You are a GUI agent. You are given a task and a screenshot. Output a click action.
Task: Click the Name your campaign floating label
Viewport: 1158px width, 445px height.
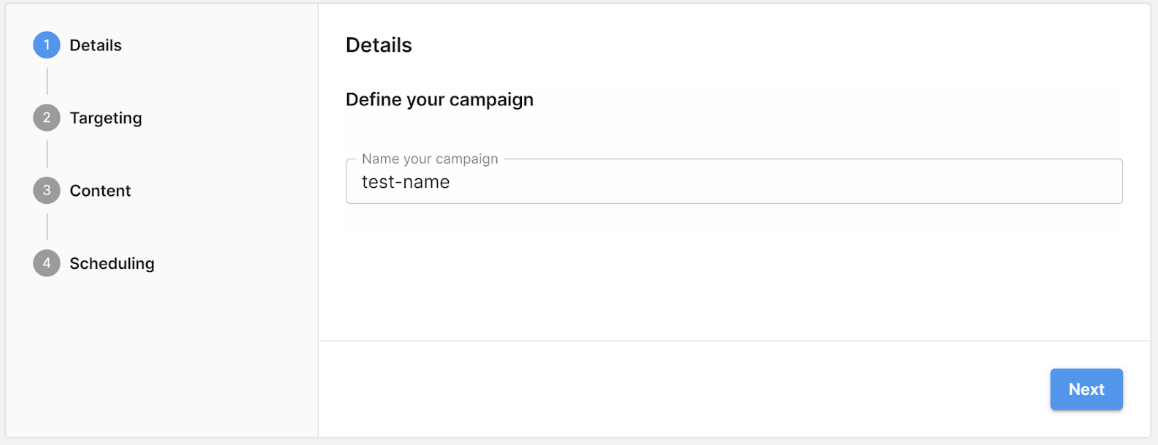(429, 159)
